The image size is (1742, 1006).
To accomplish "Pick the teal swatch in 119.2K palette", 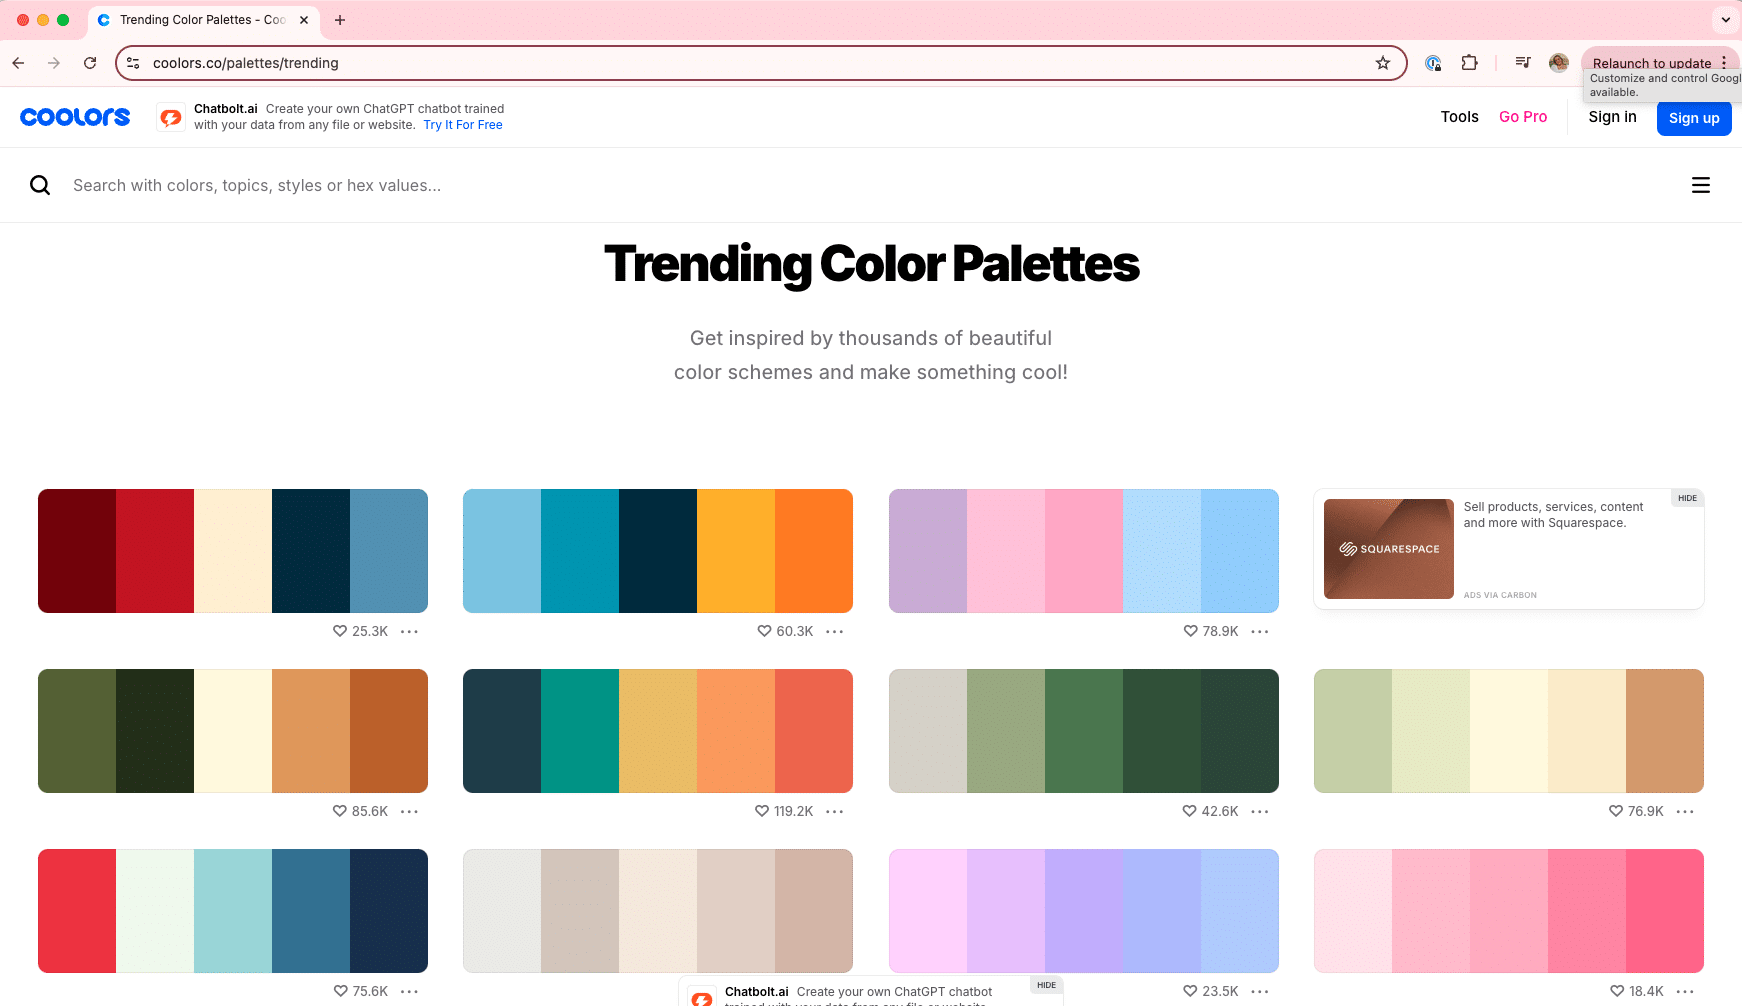I will [580, 731].
